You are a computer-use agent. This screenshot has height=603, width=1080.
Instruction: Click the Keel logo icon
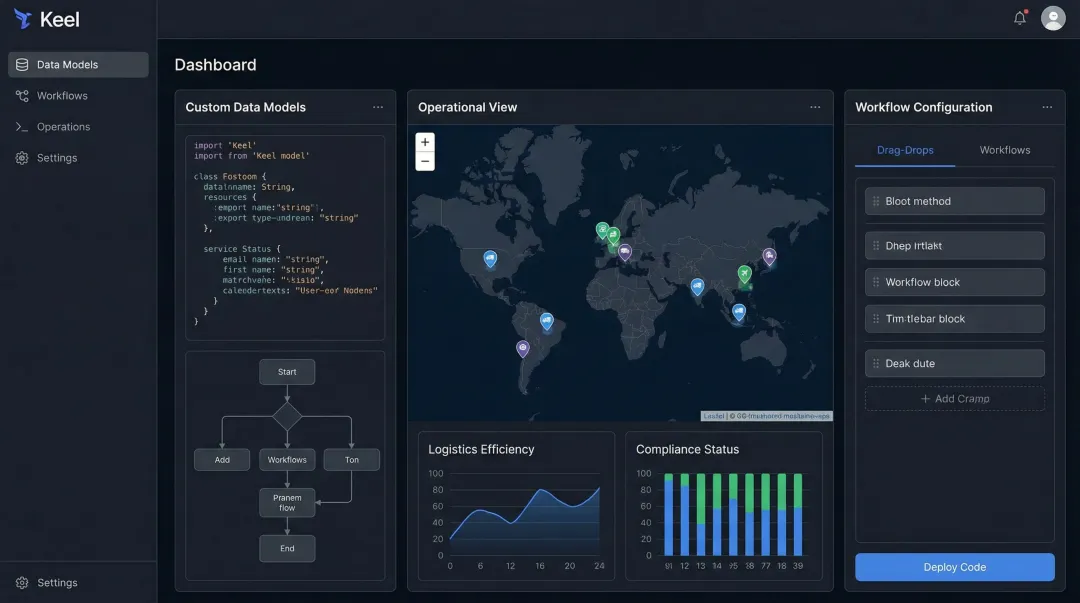tap(22, 18)
